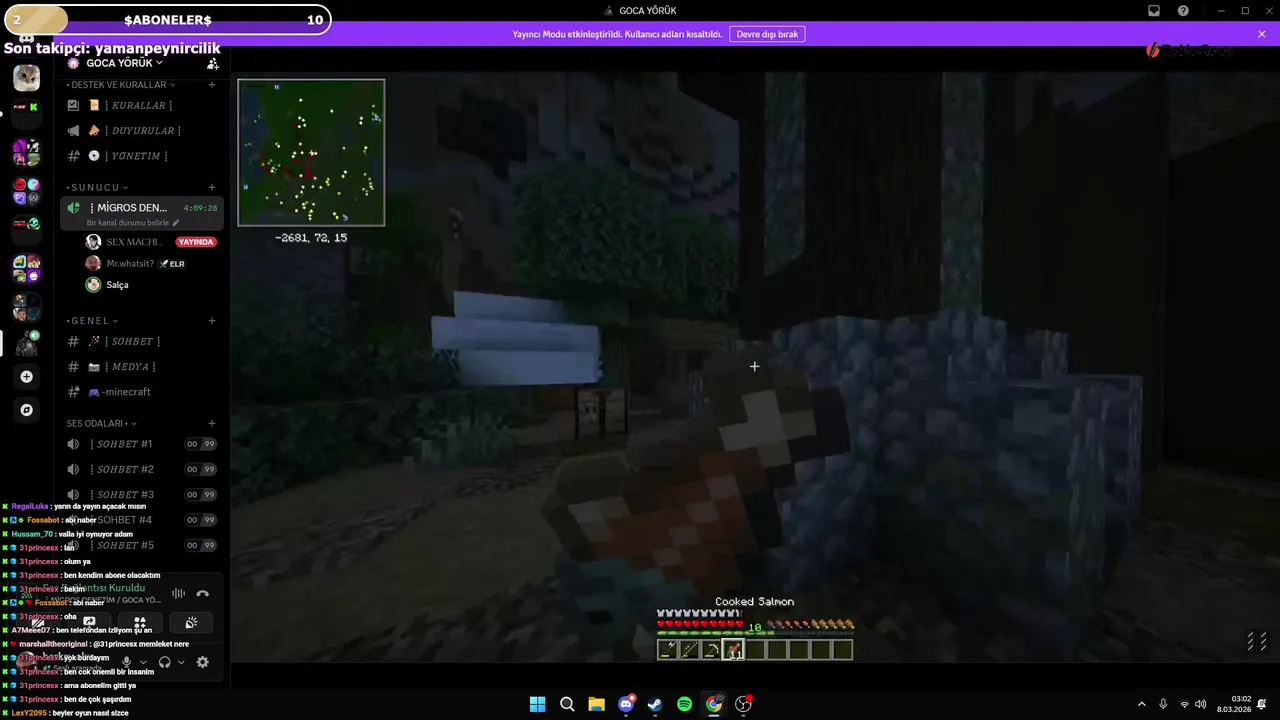This screenshot has height=720, width=1280.
Task: Click Devre dışı bırak on the streamer mode banner
Action: (767, 34)
